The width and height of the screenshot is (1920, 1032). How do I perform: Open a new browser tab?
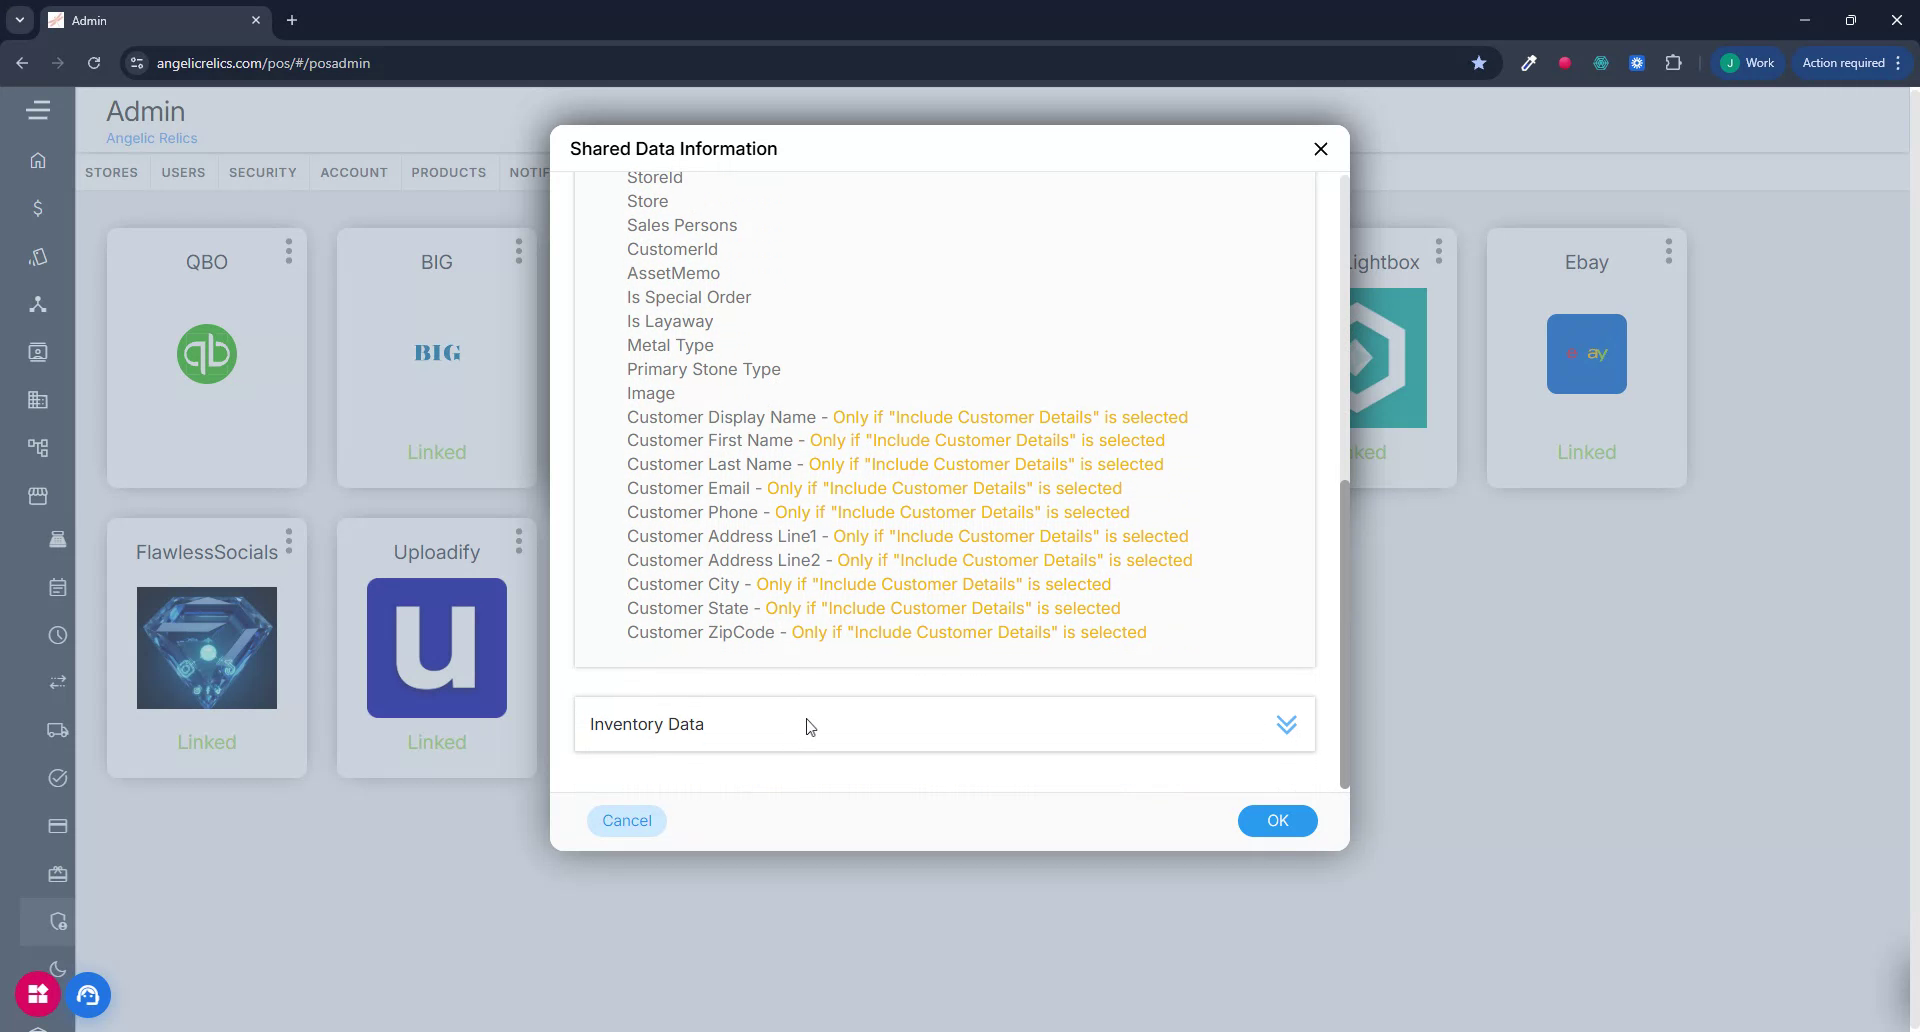click(x=292, y=20)
